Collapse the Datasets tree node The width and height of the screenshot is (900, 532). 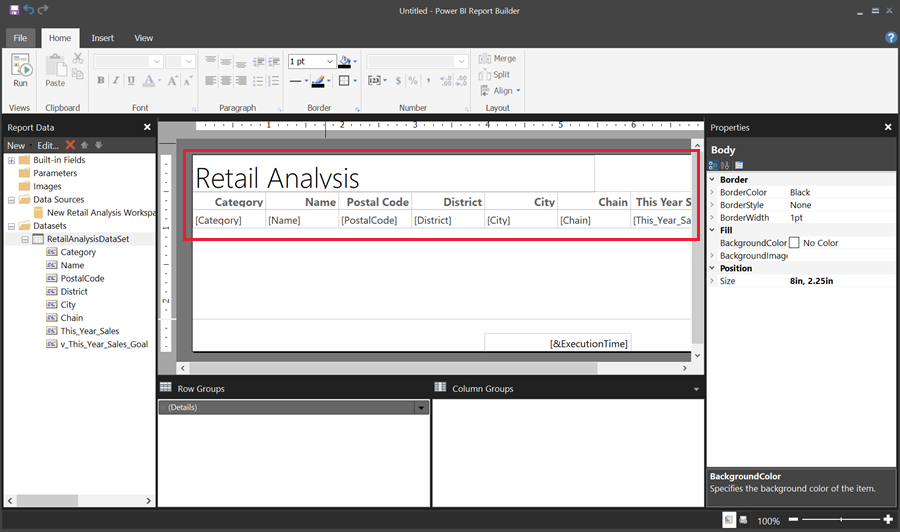coord(12,226)
